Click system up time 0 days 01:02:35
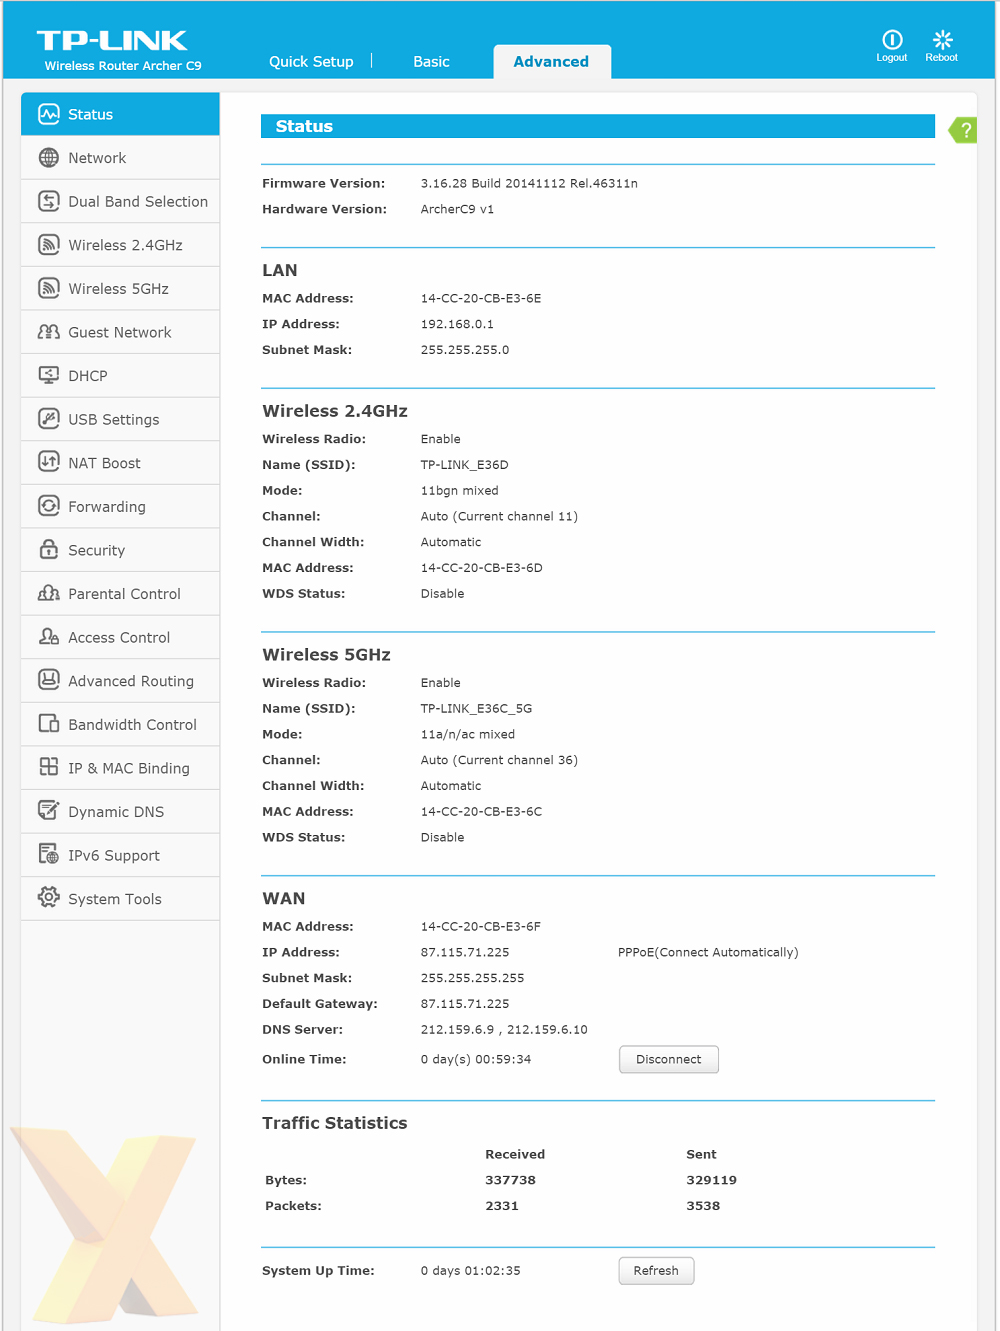Screen dimensions: 1000x1331 point(470,1270)
